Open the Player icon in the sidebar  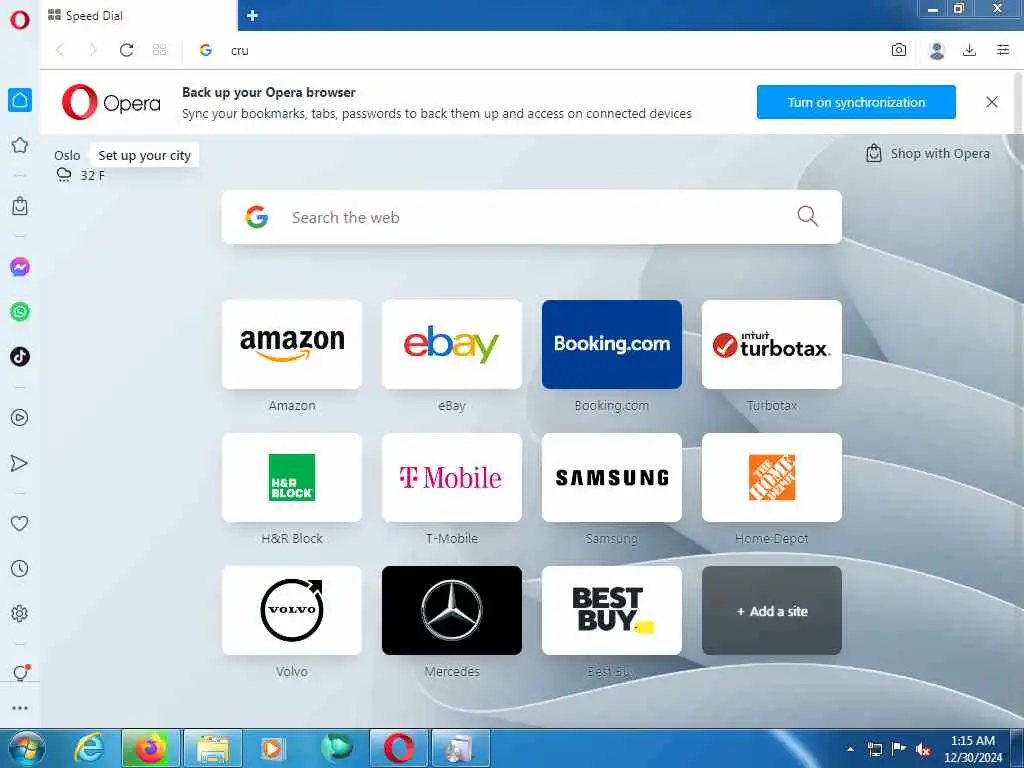pyautogui.click(x=20, y=418)
